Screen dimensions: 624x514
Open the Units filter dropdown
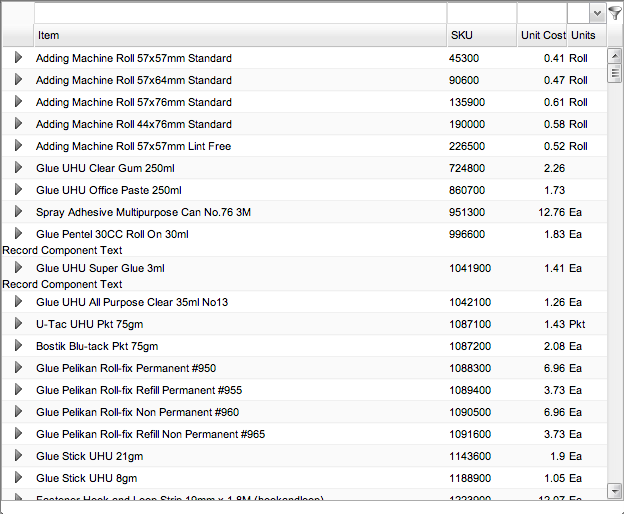click(597, 13)
